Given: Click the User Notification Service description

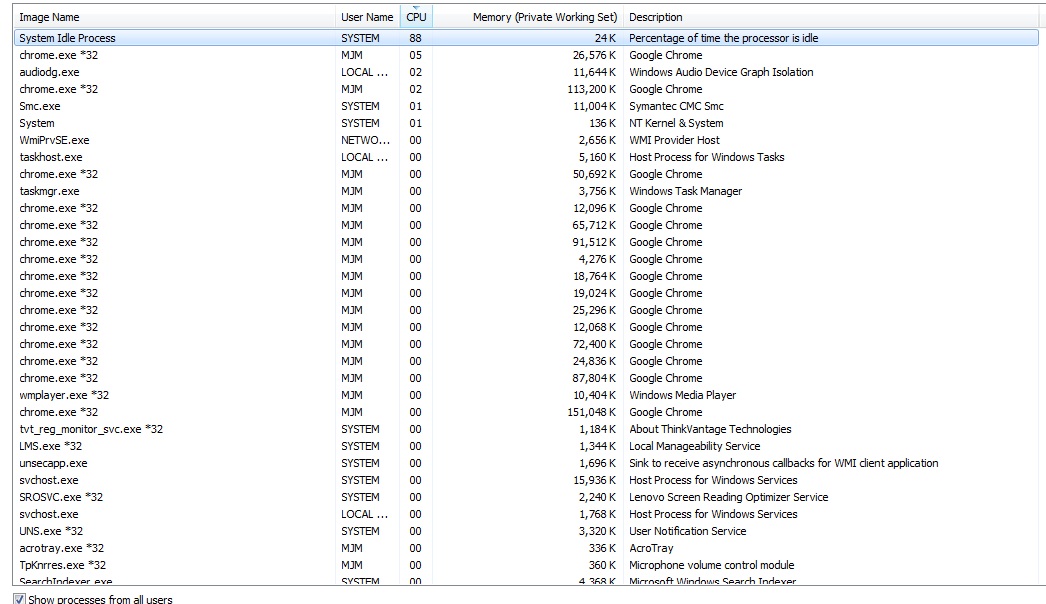Looking at the screenshot, I should click(x=687, y=531).
